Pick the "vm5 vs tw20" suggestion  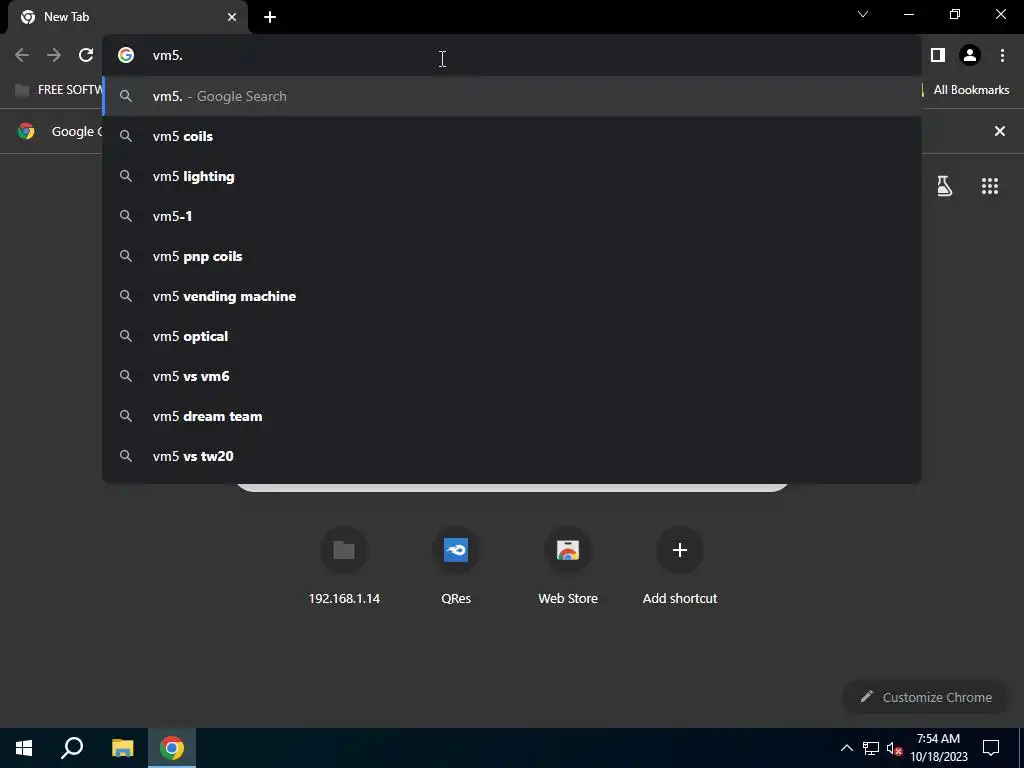coord(512,456)
